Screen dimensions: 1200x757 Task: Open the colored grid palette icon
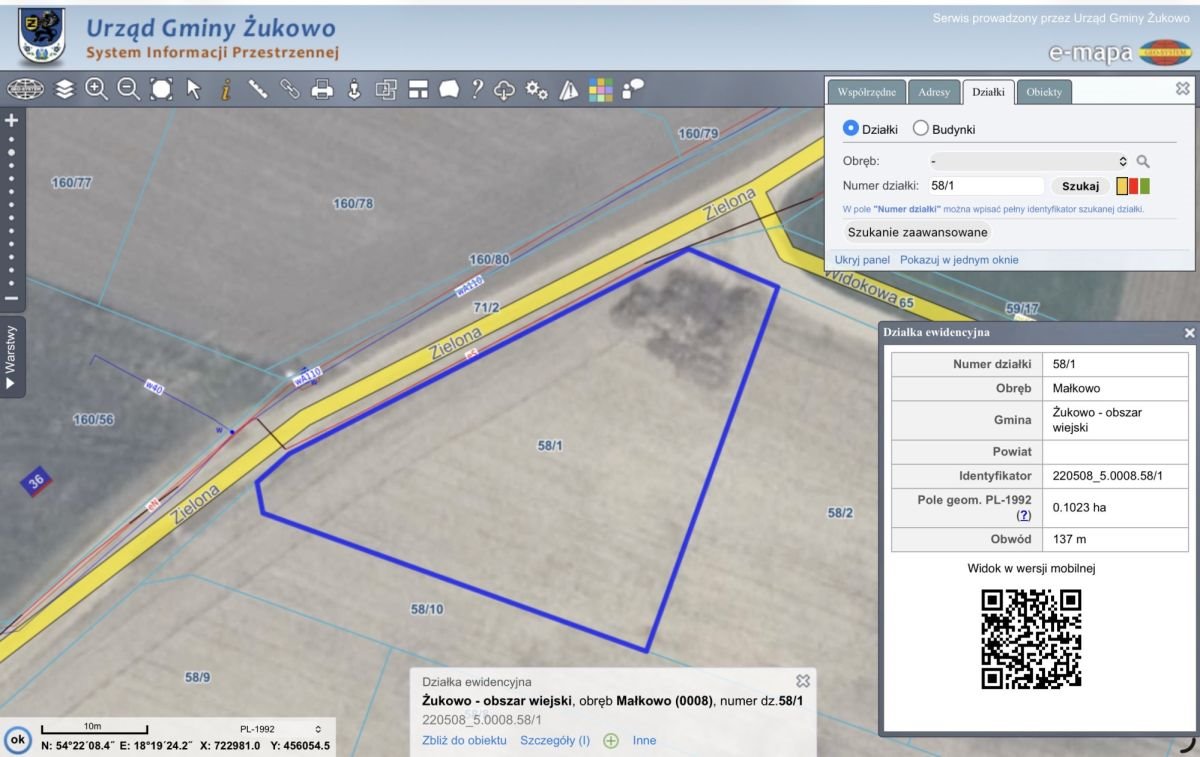[x=600, y=90]
